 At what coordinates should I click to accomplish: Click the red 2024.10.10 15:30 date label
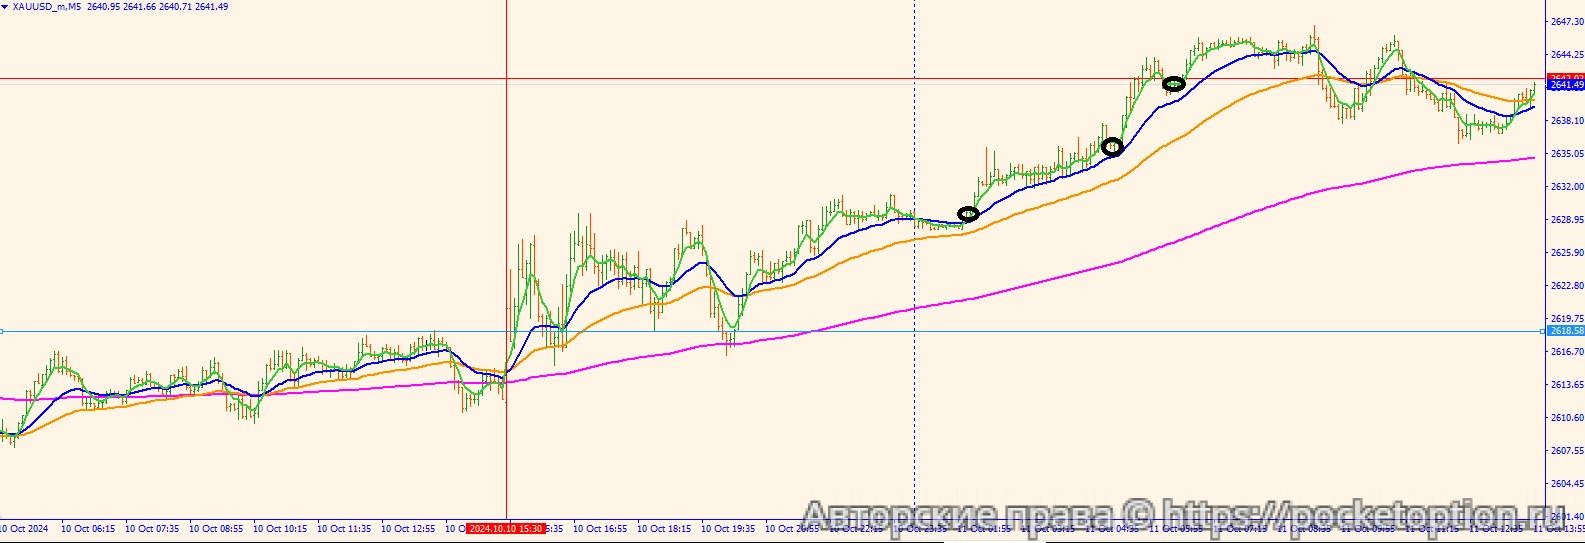tap(506, 528)
